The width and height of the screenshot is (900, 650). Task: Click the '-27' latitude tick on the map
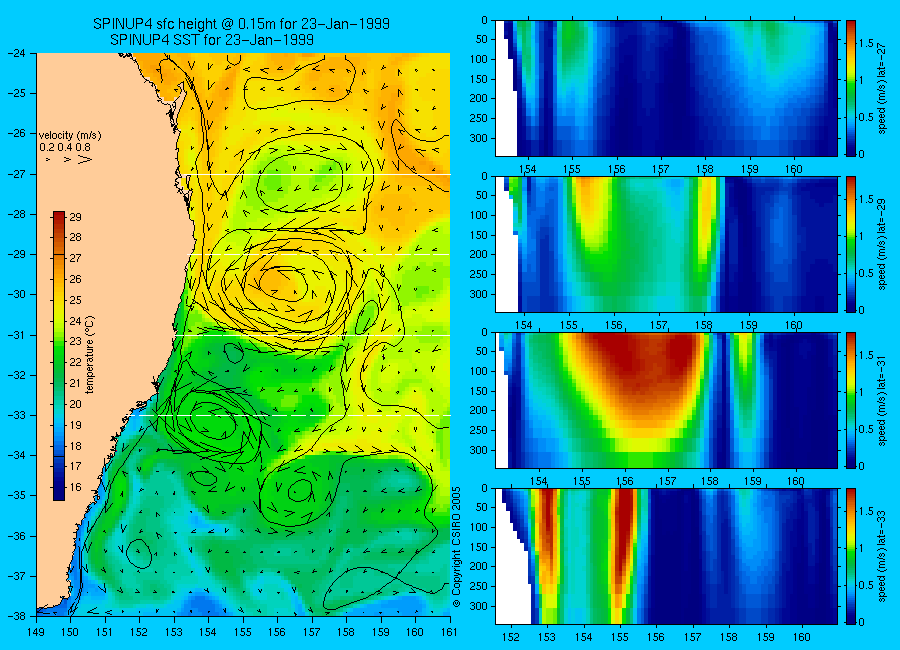pyautogui.click(x=16, y=174)
